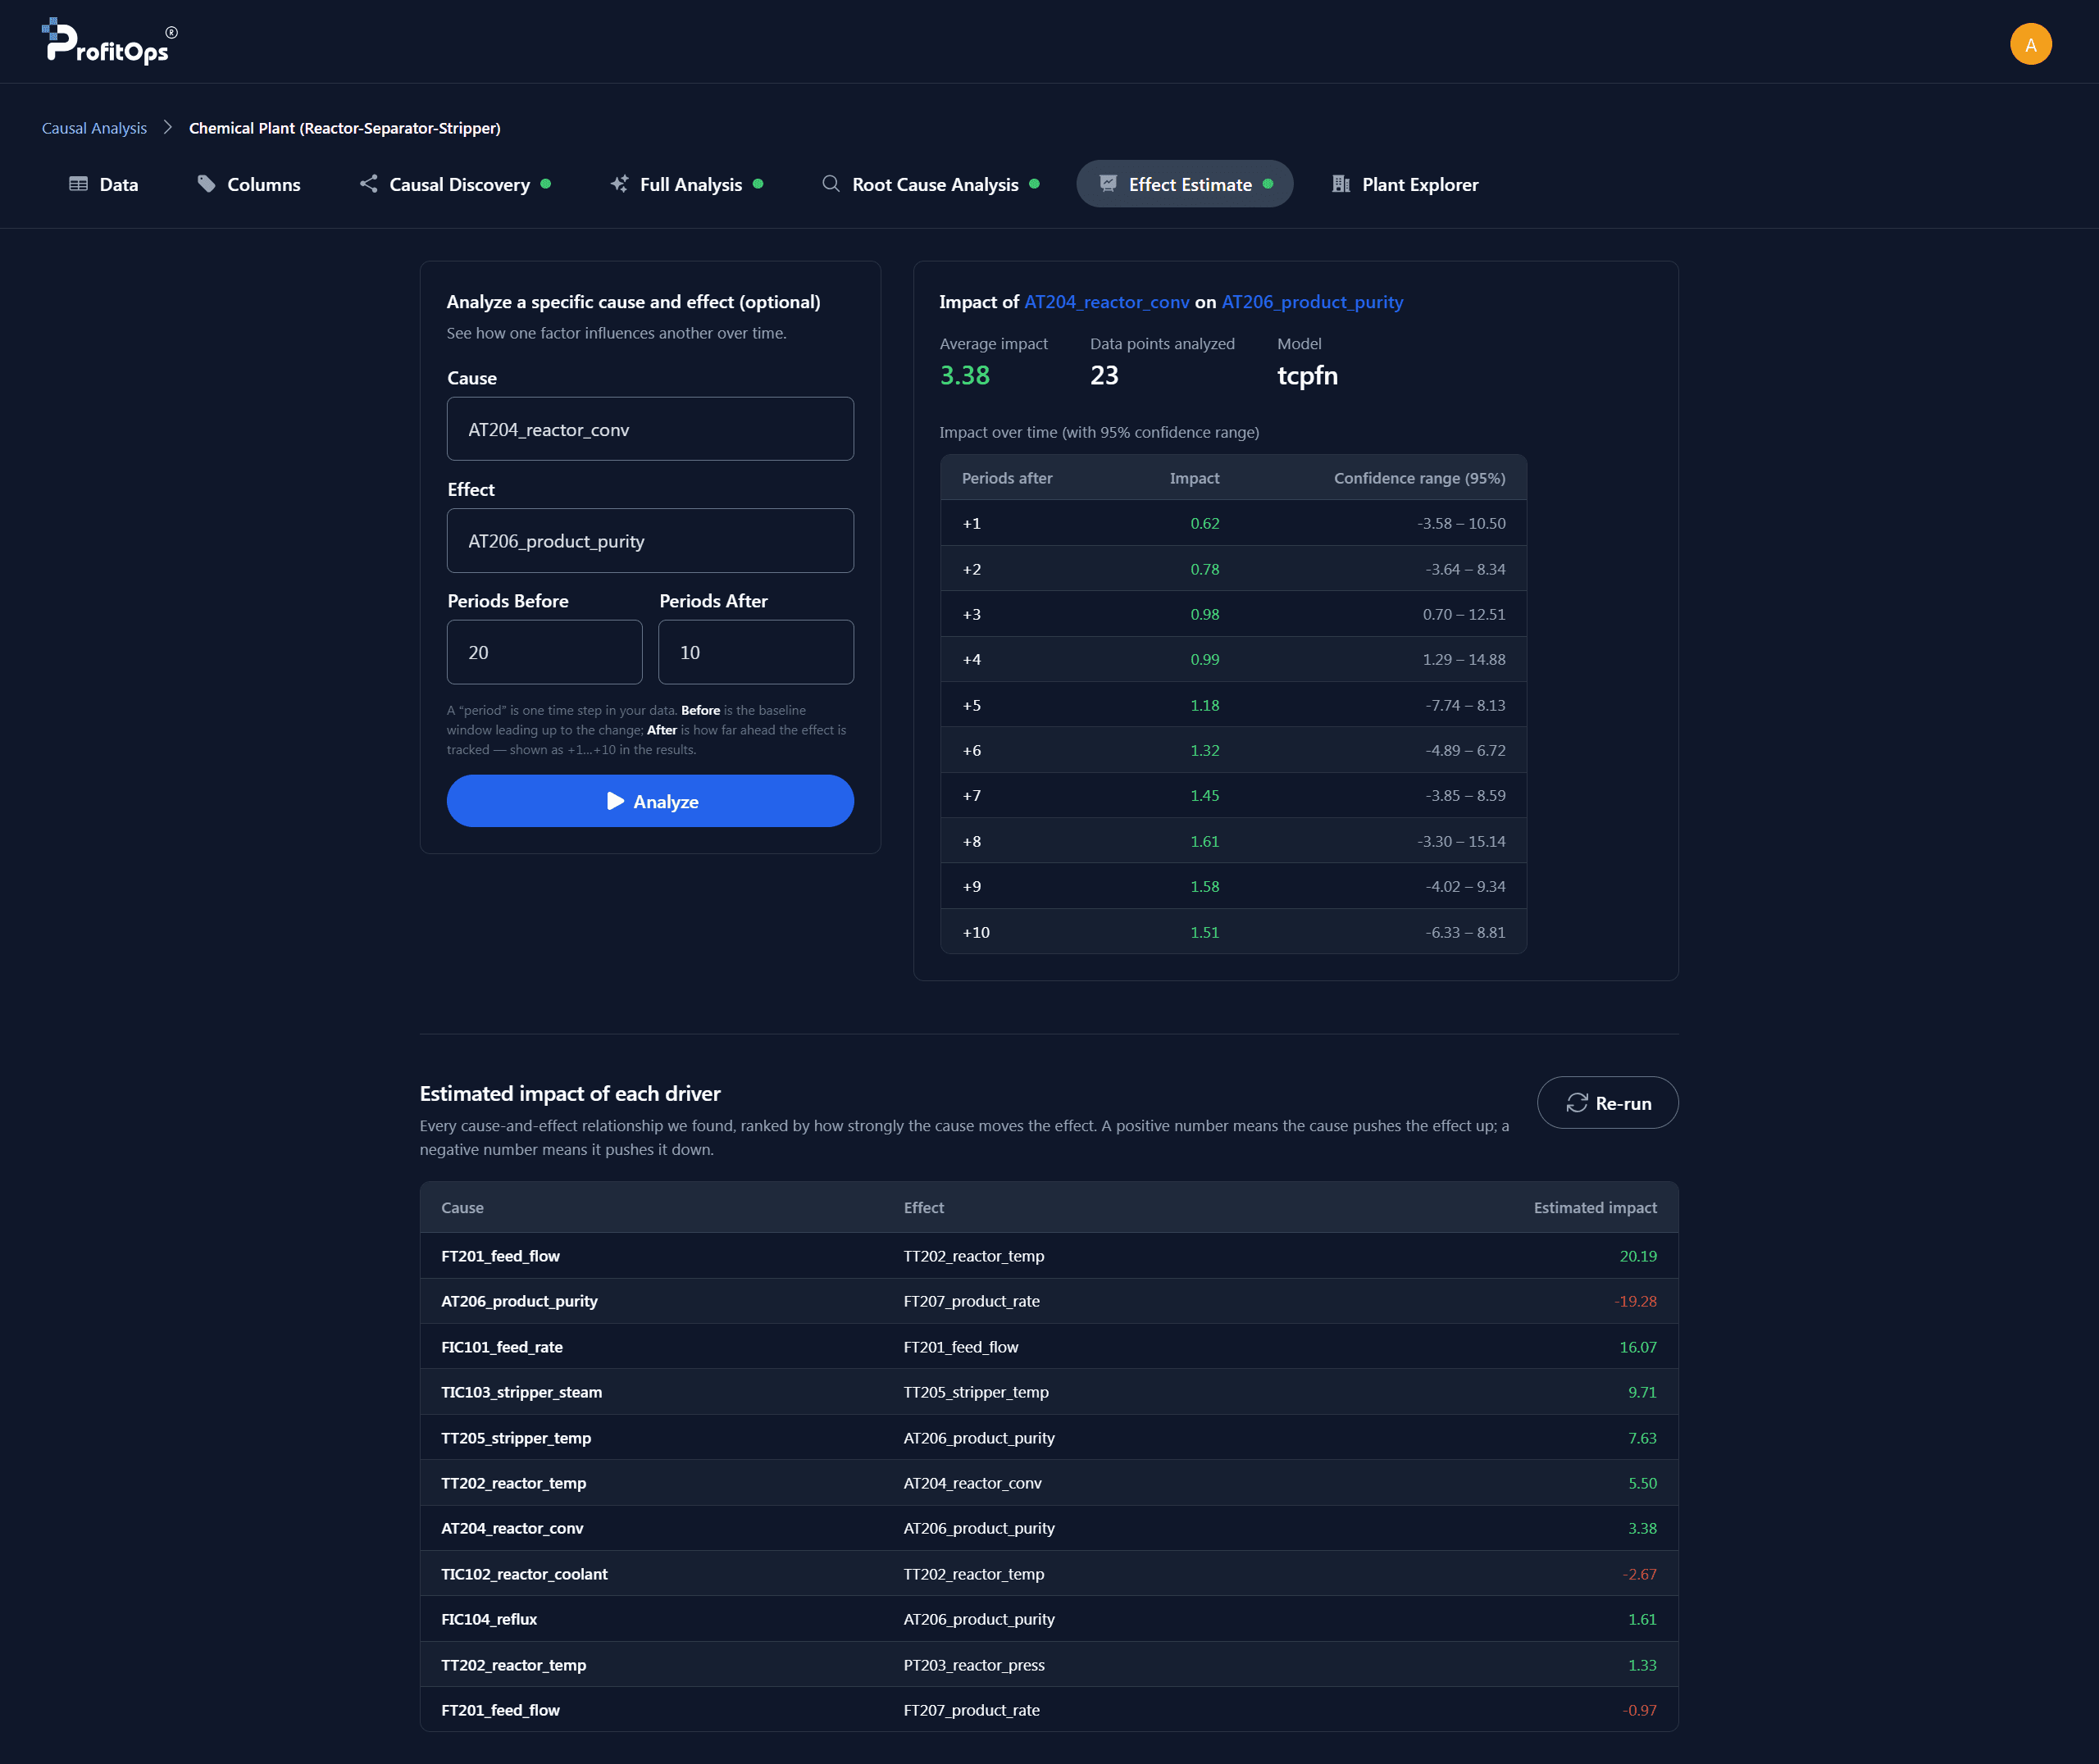This screenshot has width=2099, height=1764.
Task: Go to Causal Analysis breadcrumb link
Action: point(94,128)
